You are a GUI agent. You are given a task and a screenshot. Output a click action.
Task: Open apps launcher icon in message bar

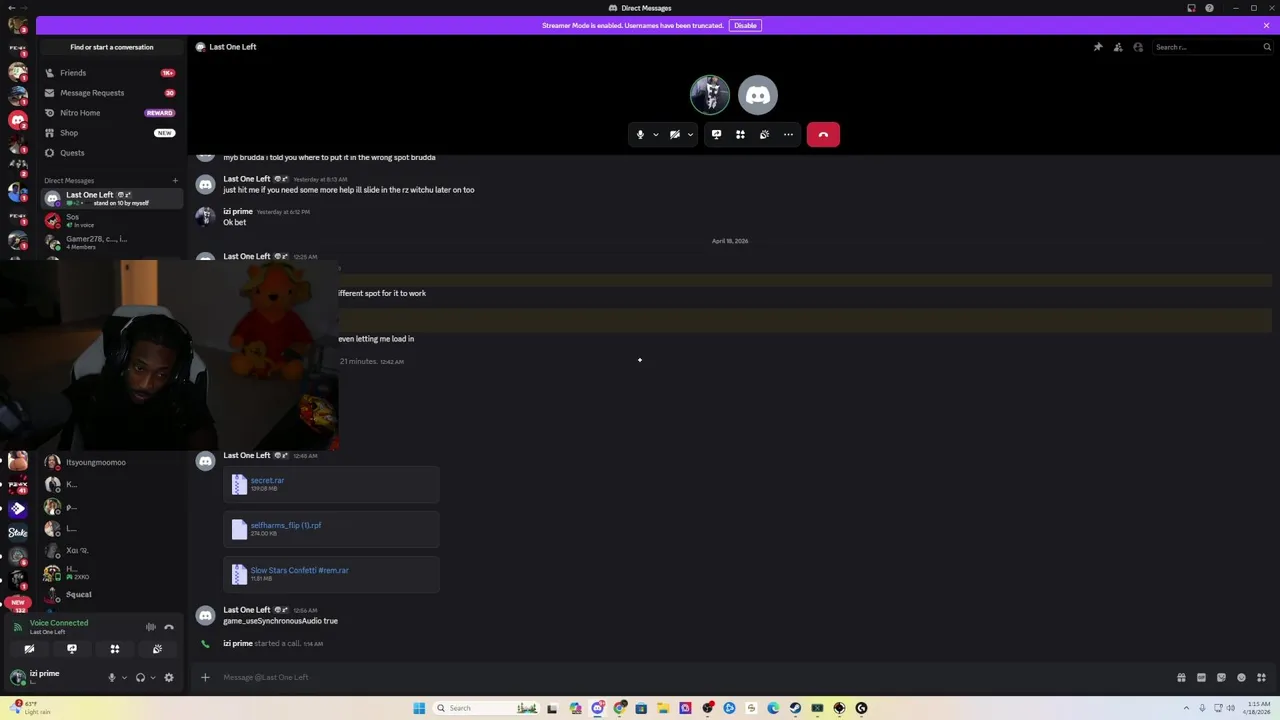pos(1261,677)
